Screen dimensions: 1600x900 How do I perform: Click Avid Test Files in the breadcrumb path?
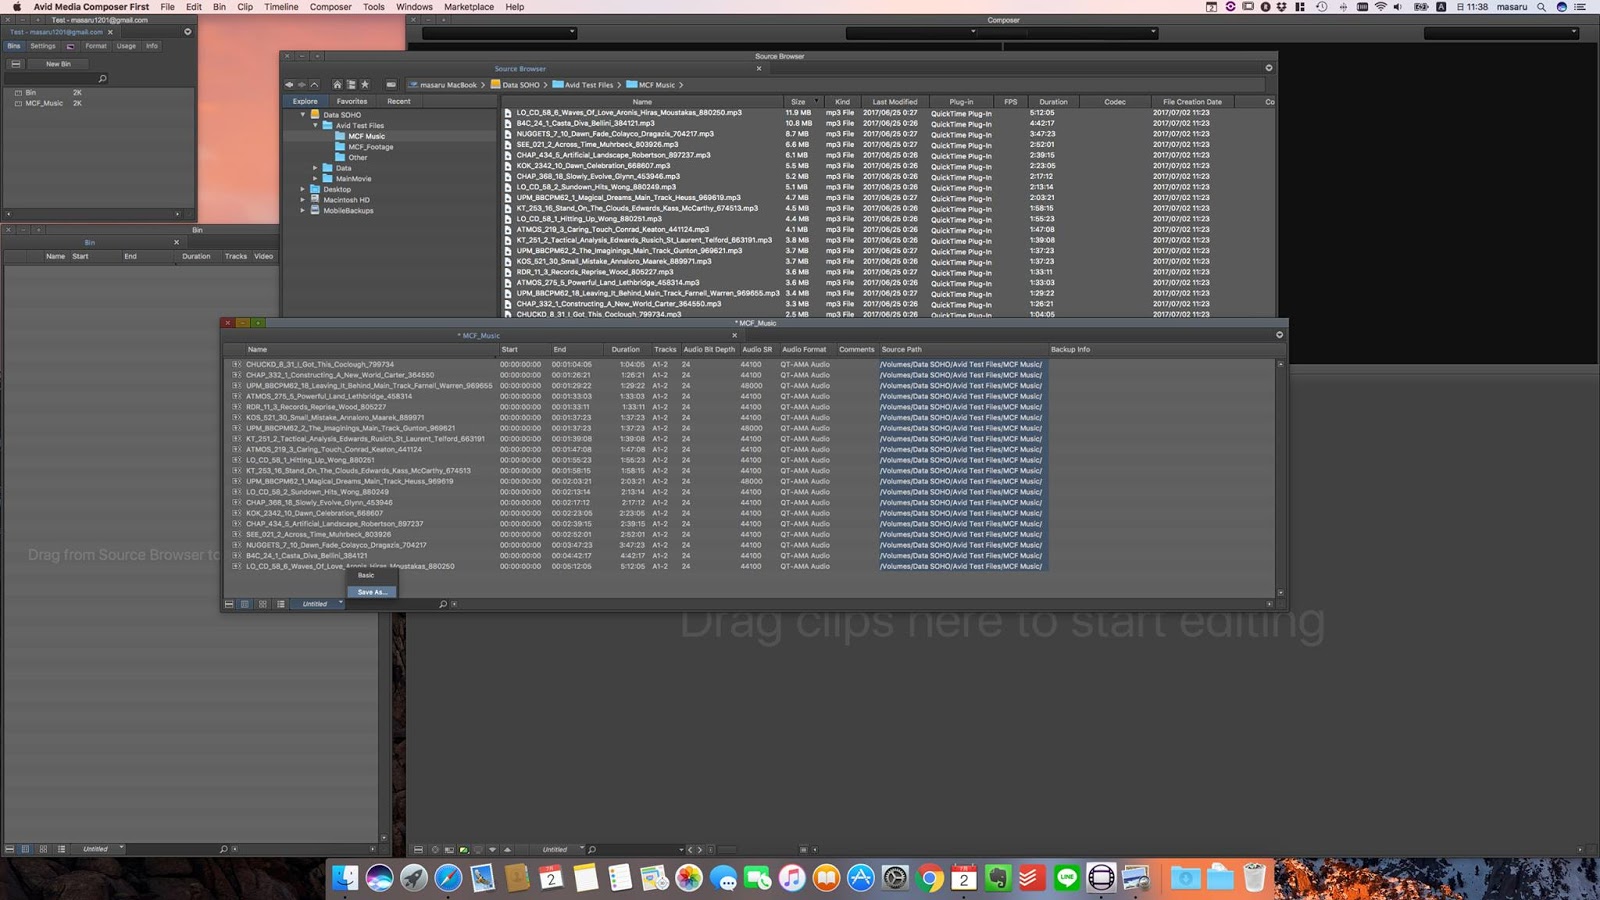(583, 85)
